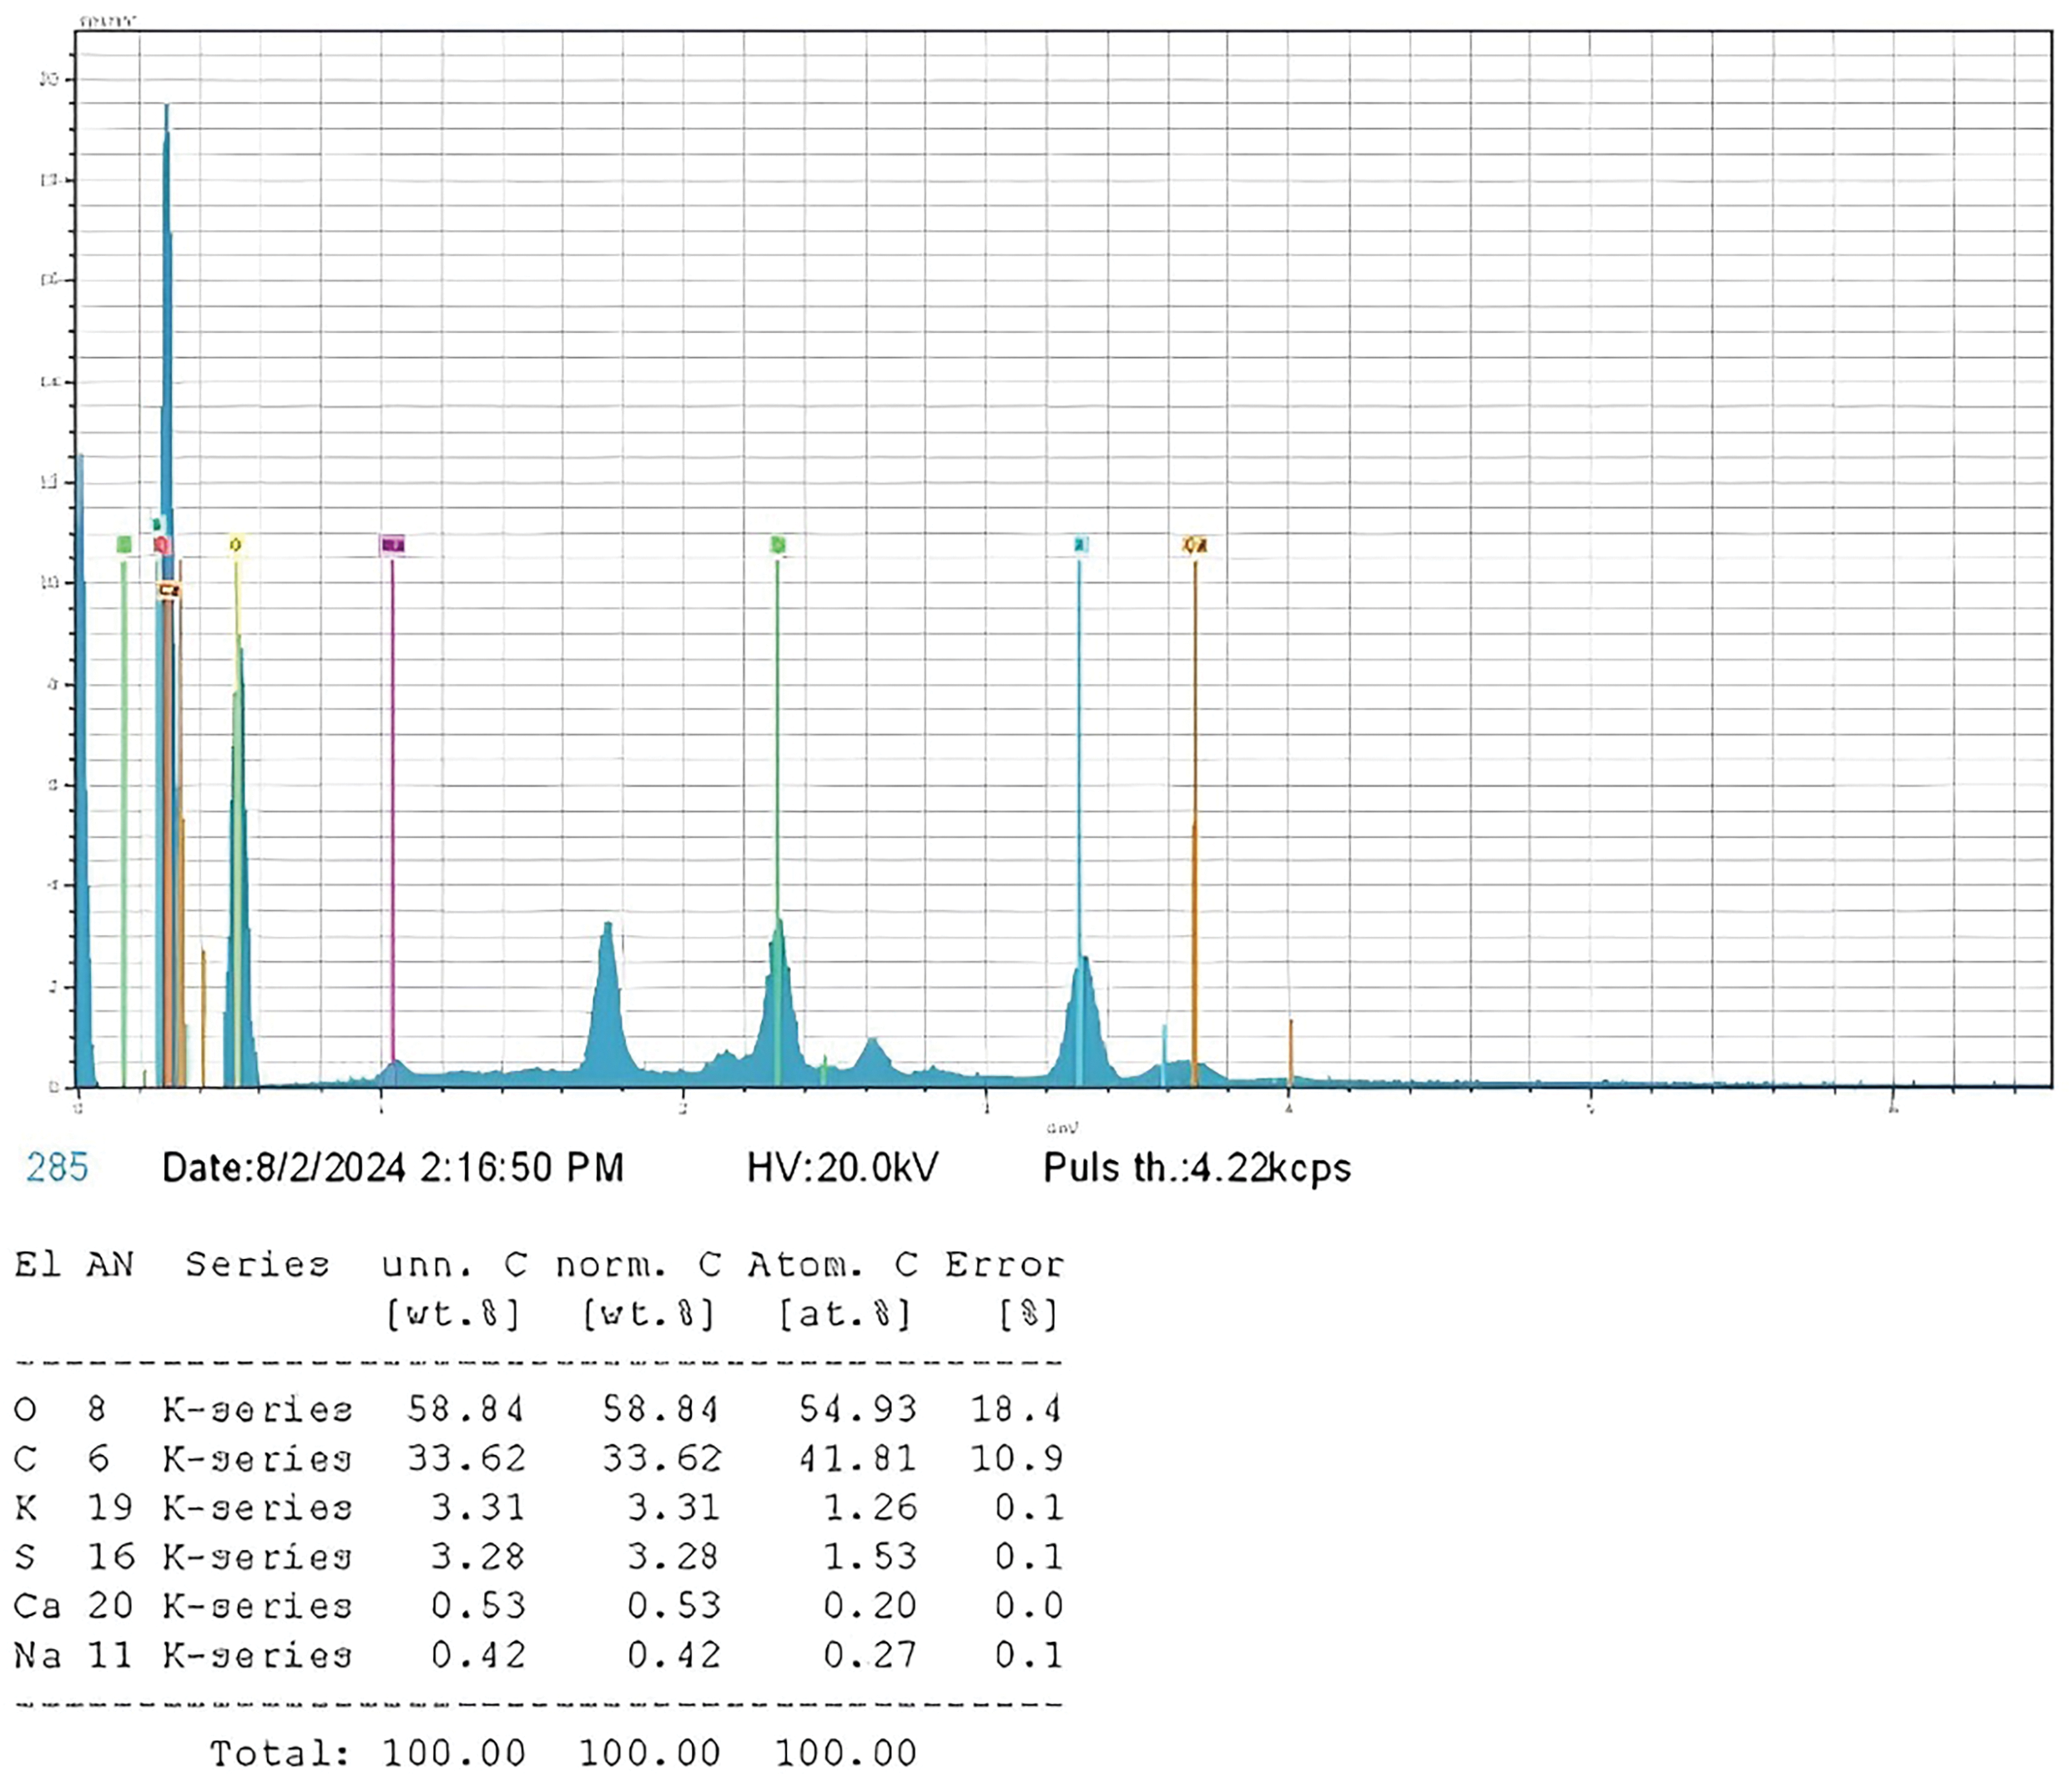Select the green S marker near 2.3 keV
This screenshot has width=2072, height=1777.
[778, 545]
